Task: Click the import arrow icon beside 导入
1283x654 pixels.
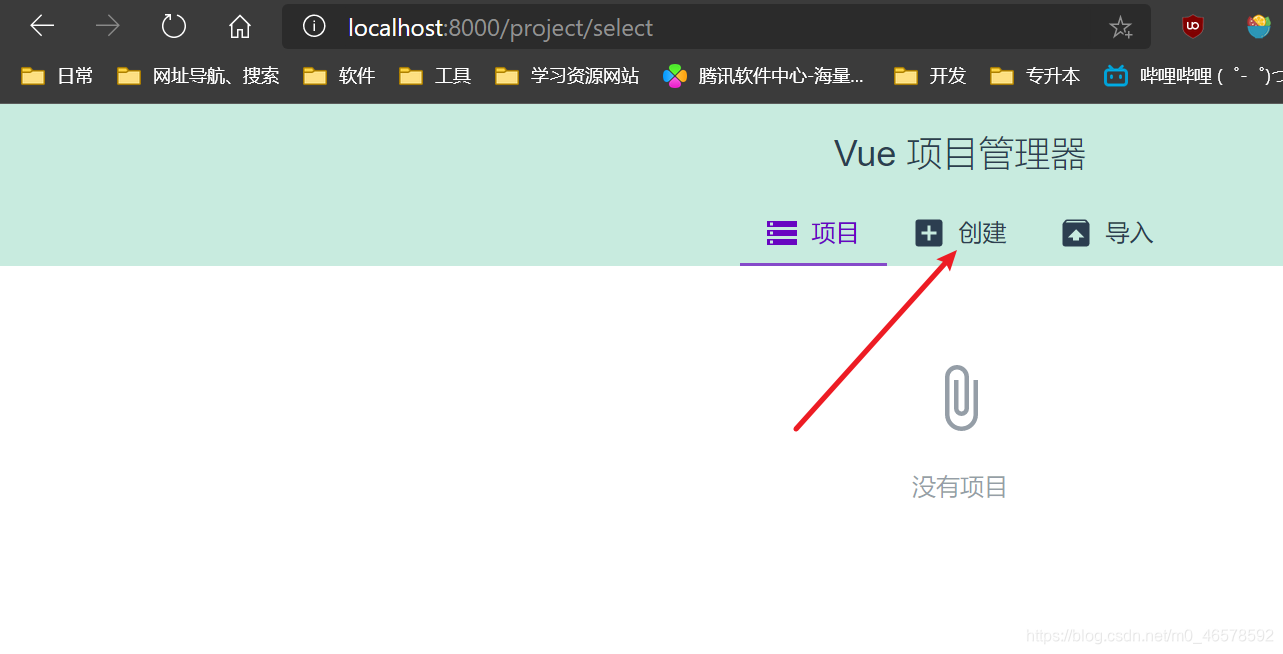Action: tap(1075, 232)
